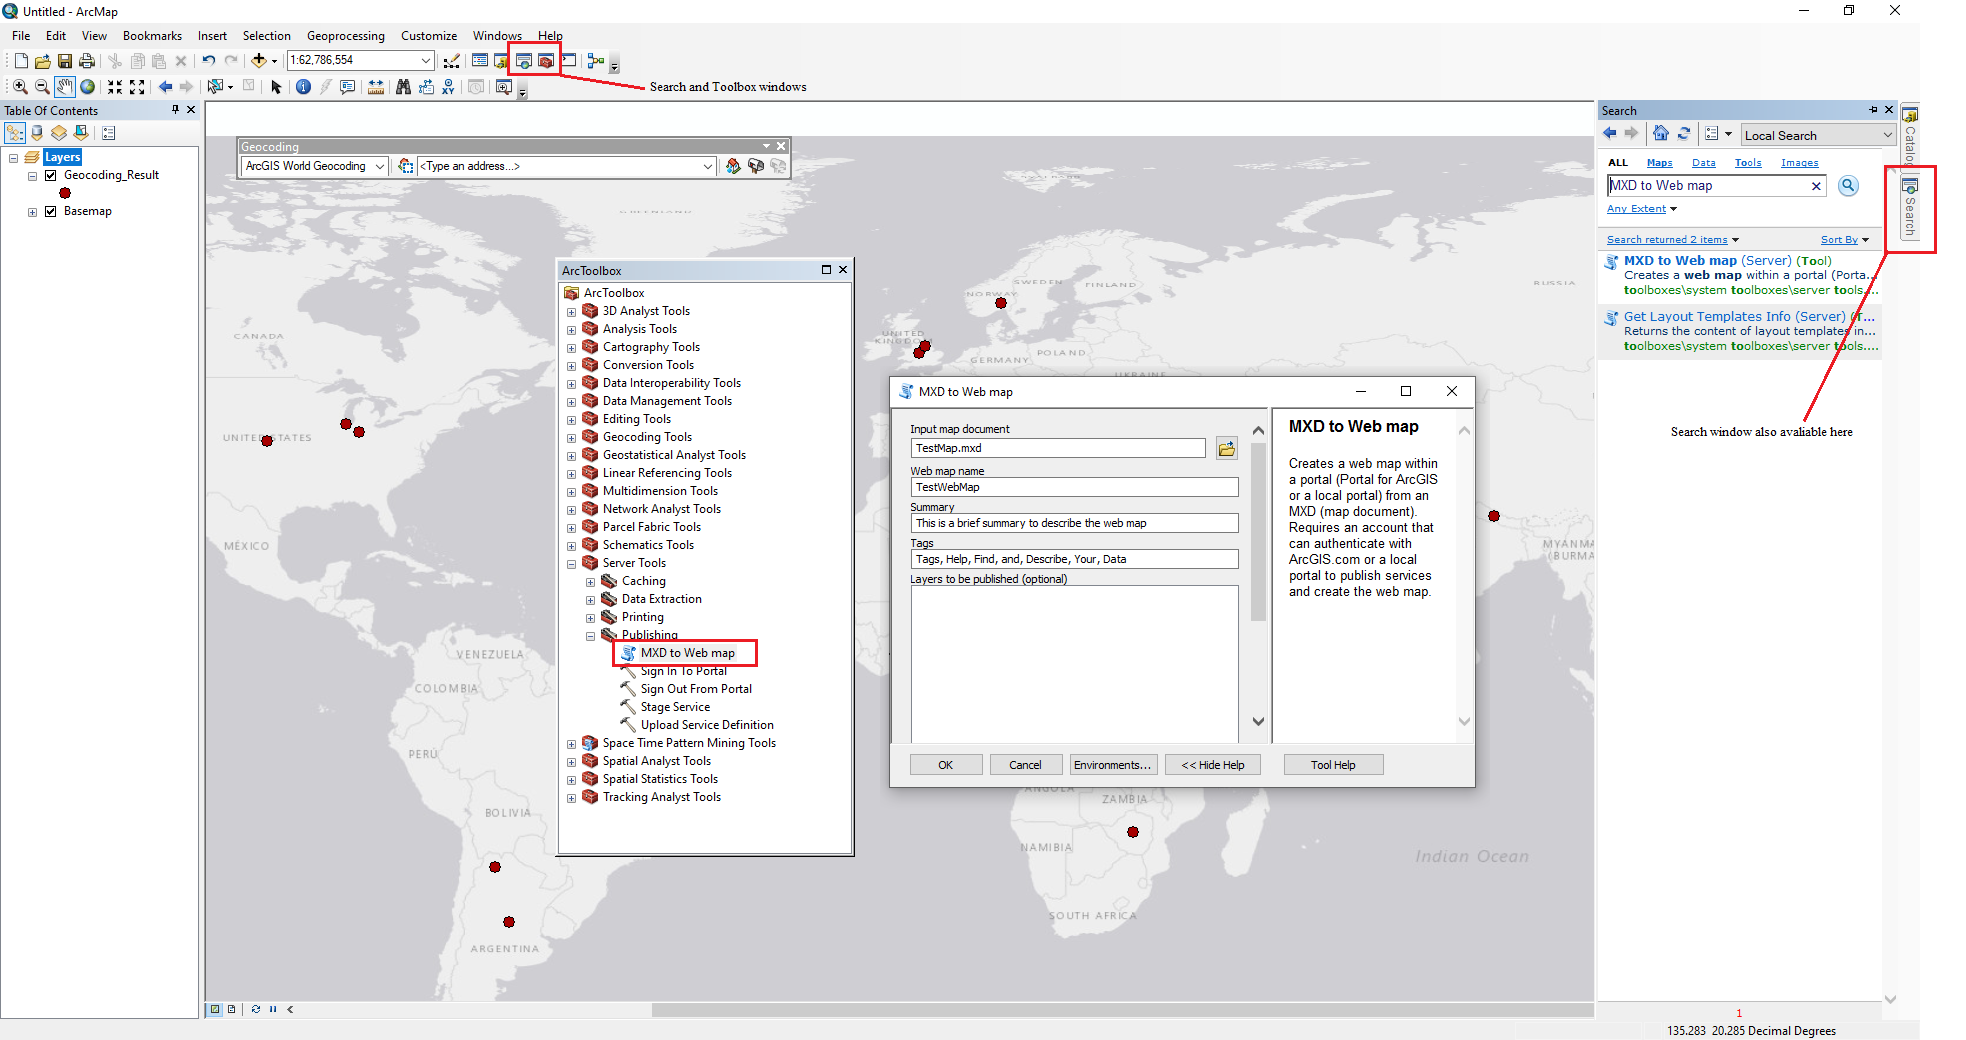The image size is (1966, 1040).
Task: Expand Conversion Tools toolbox
Action: click(571, 366)
